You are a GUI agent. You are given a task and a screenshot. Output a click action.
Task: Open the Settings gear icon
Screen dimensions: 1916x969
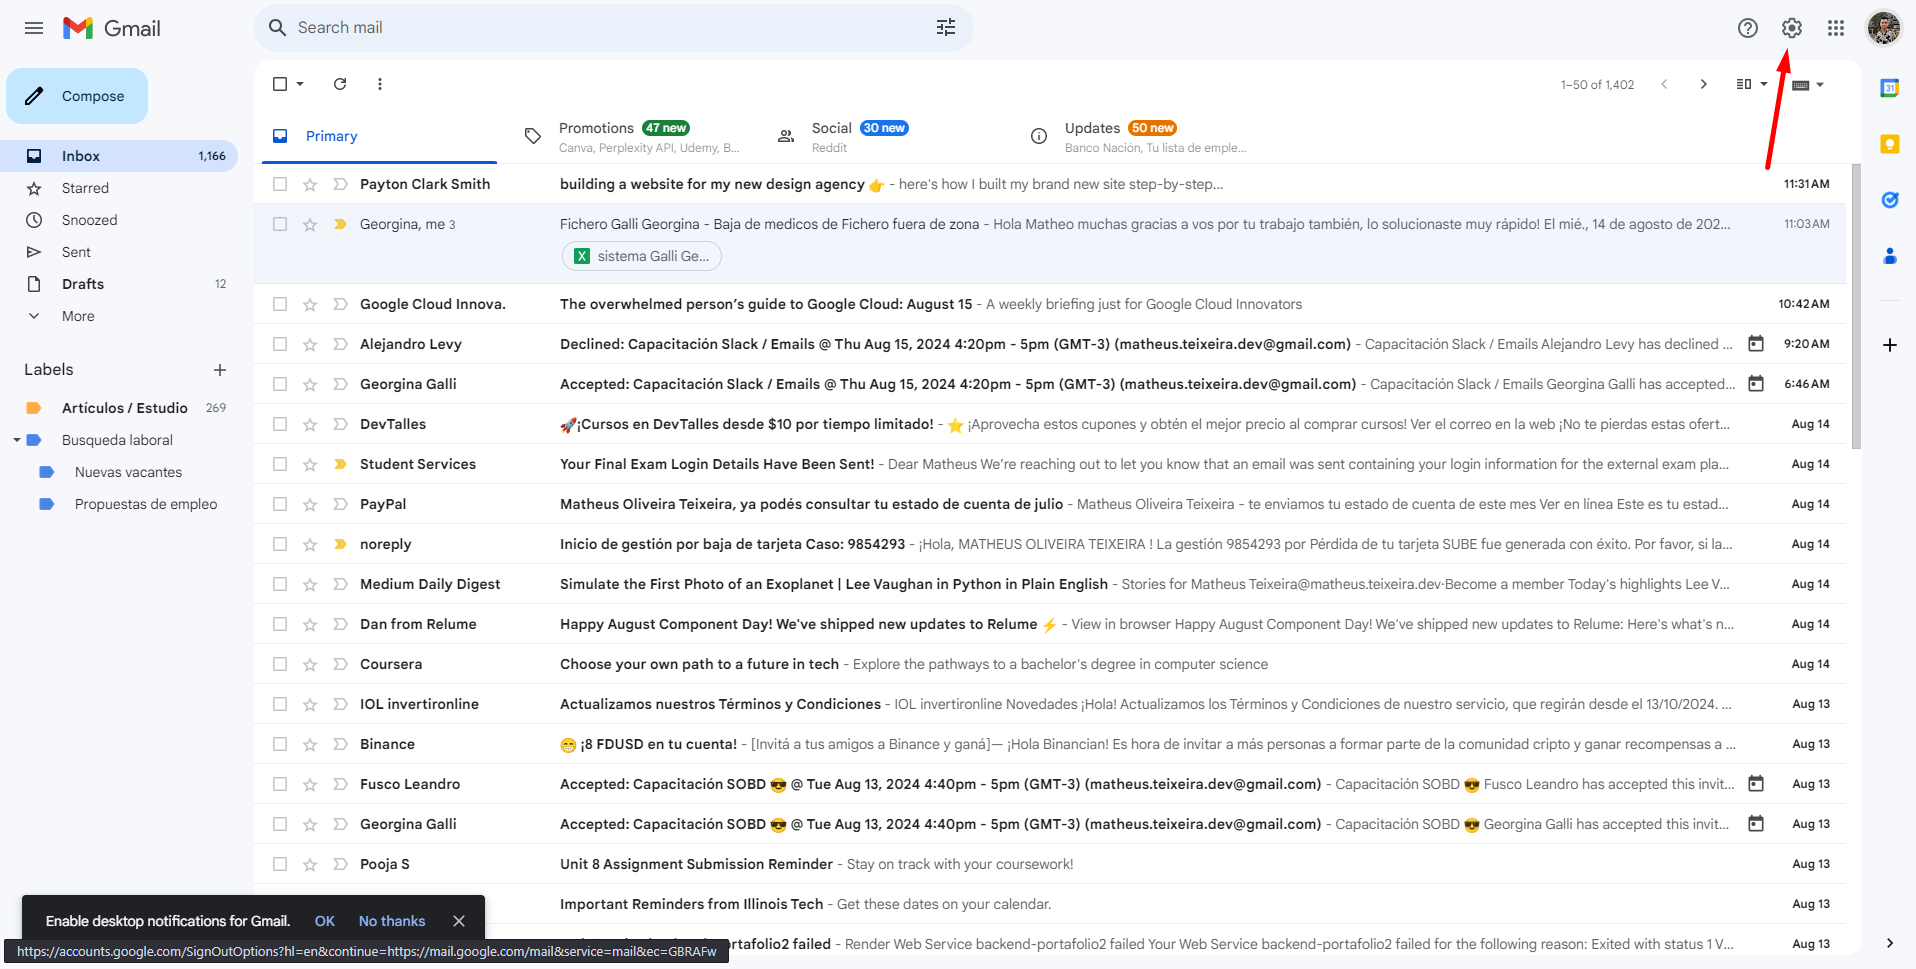click(1791, 28)
